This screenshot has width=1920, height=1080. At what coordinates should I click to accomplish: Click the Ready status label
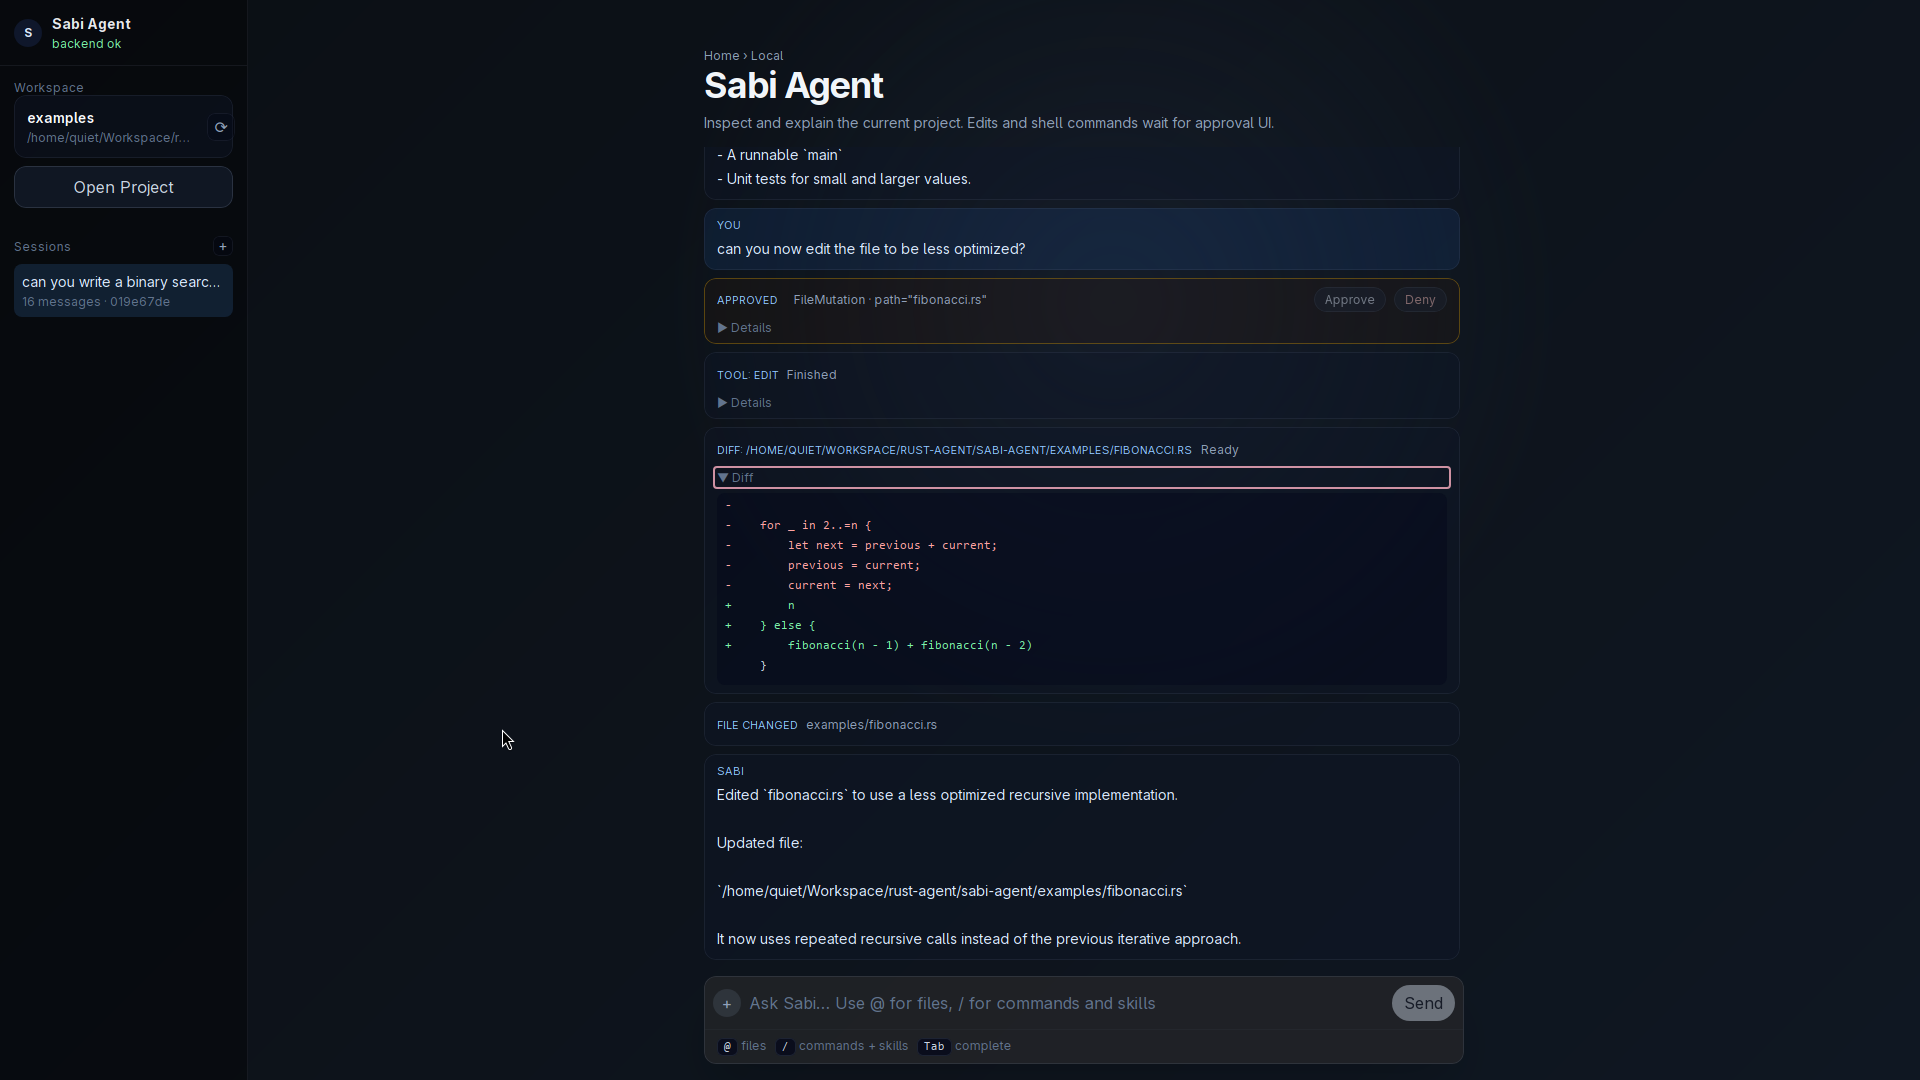coord(1219,450)
